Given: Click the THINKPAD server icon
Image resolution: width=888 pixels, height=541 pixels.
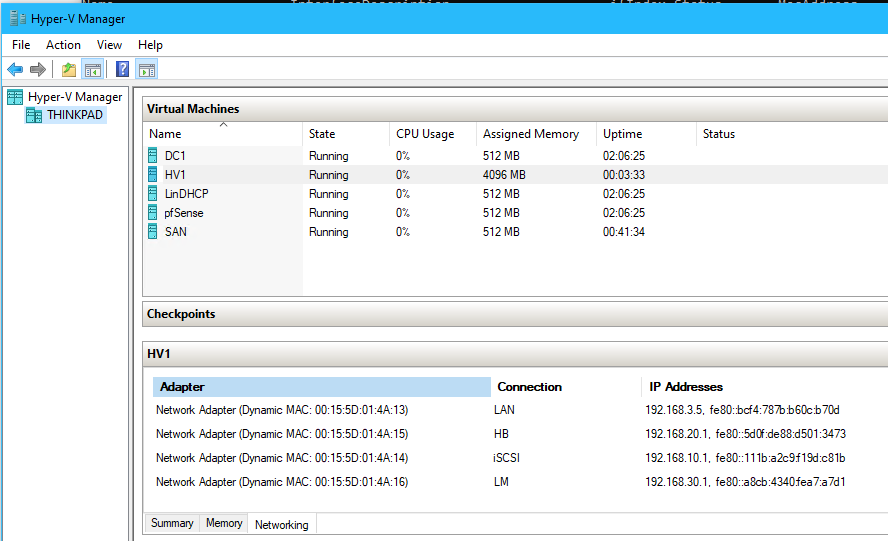Looking at the screenshot, I should [34, 116].
